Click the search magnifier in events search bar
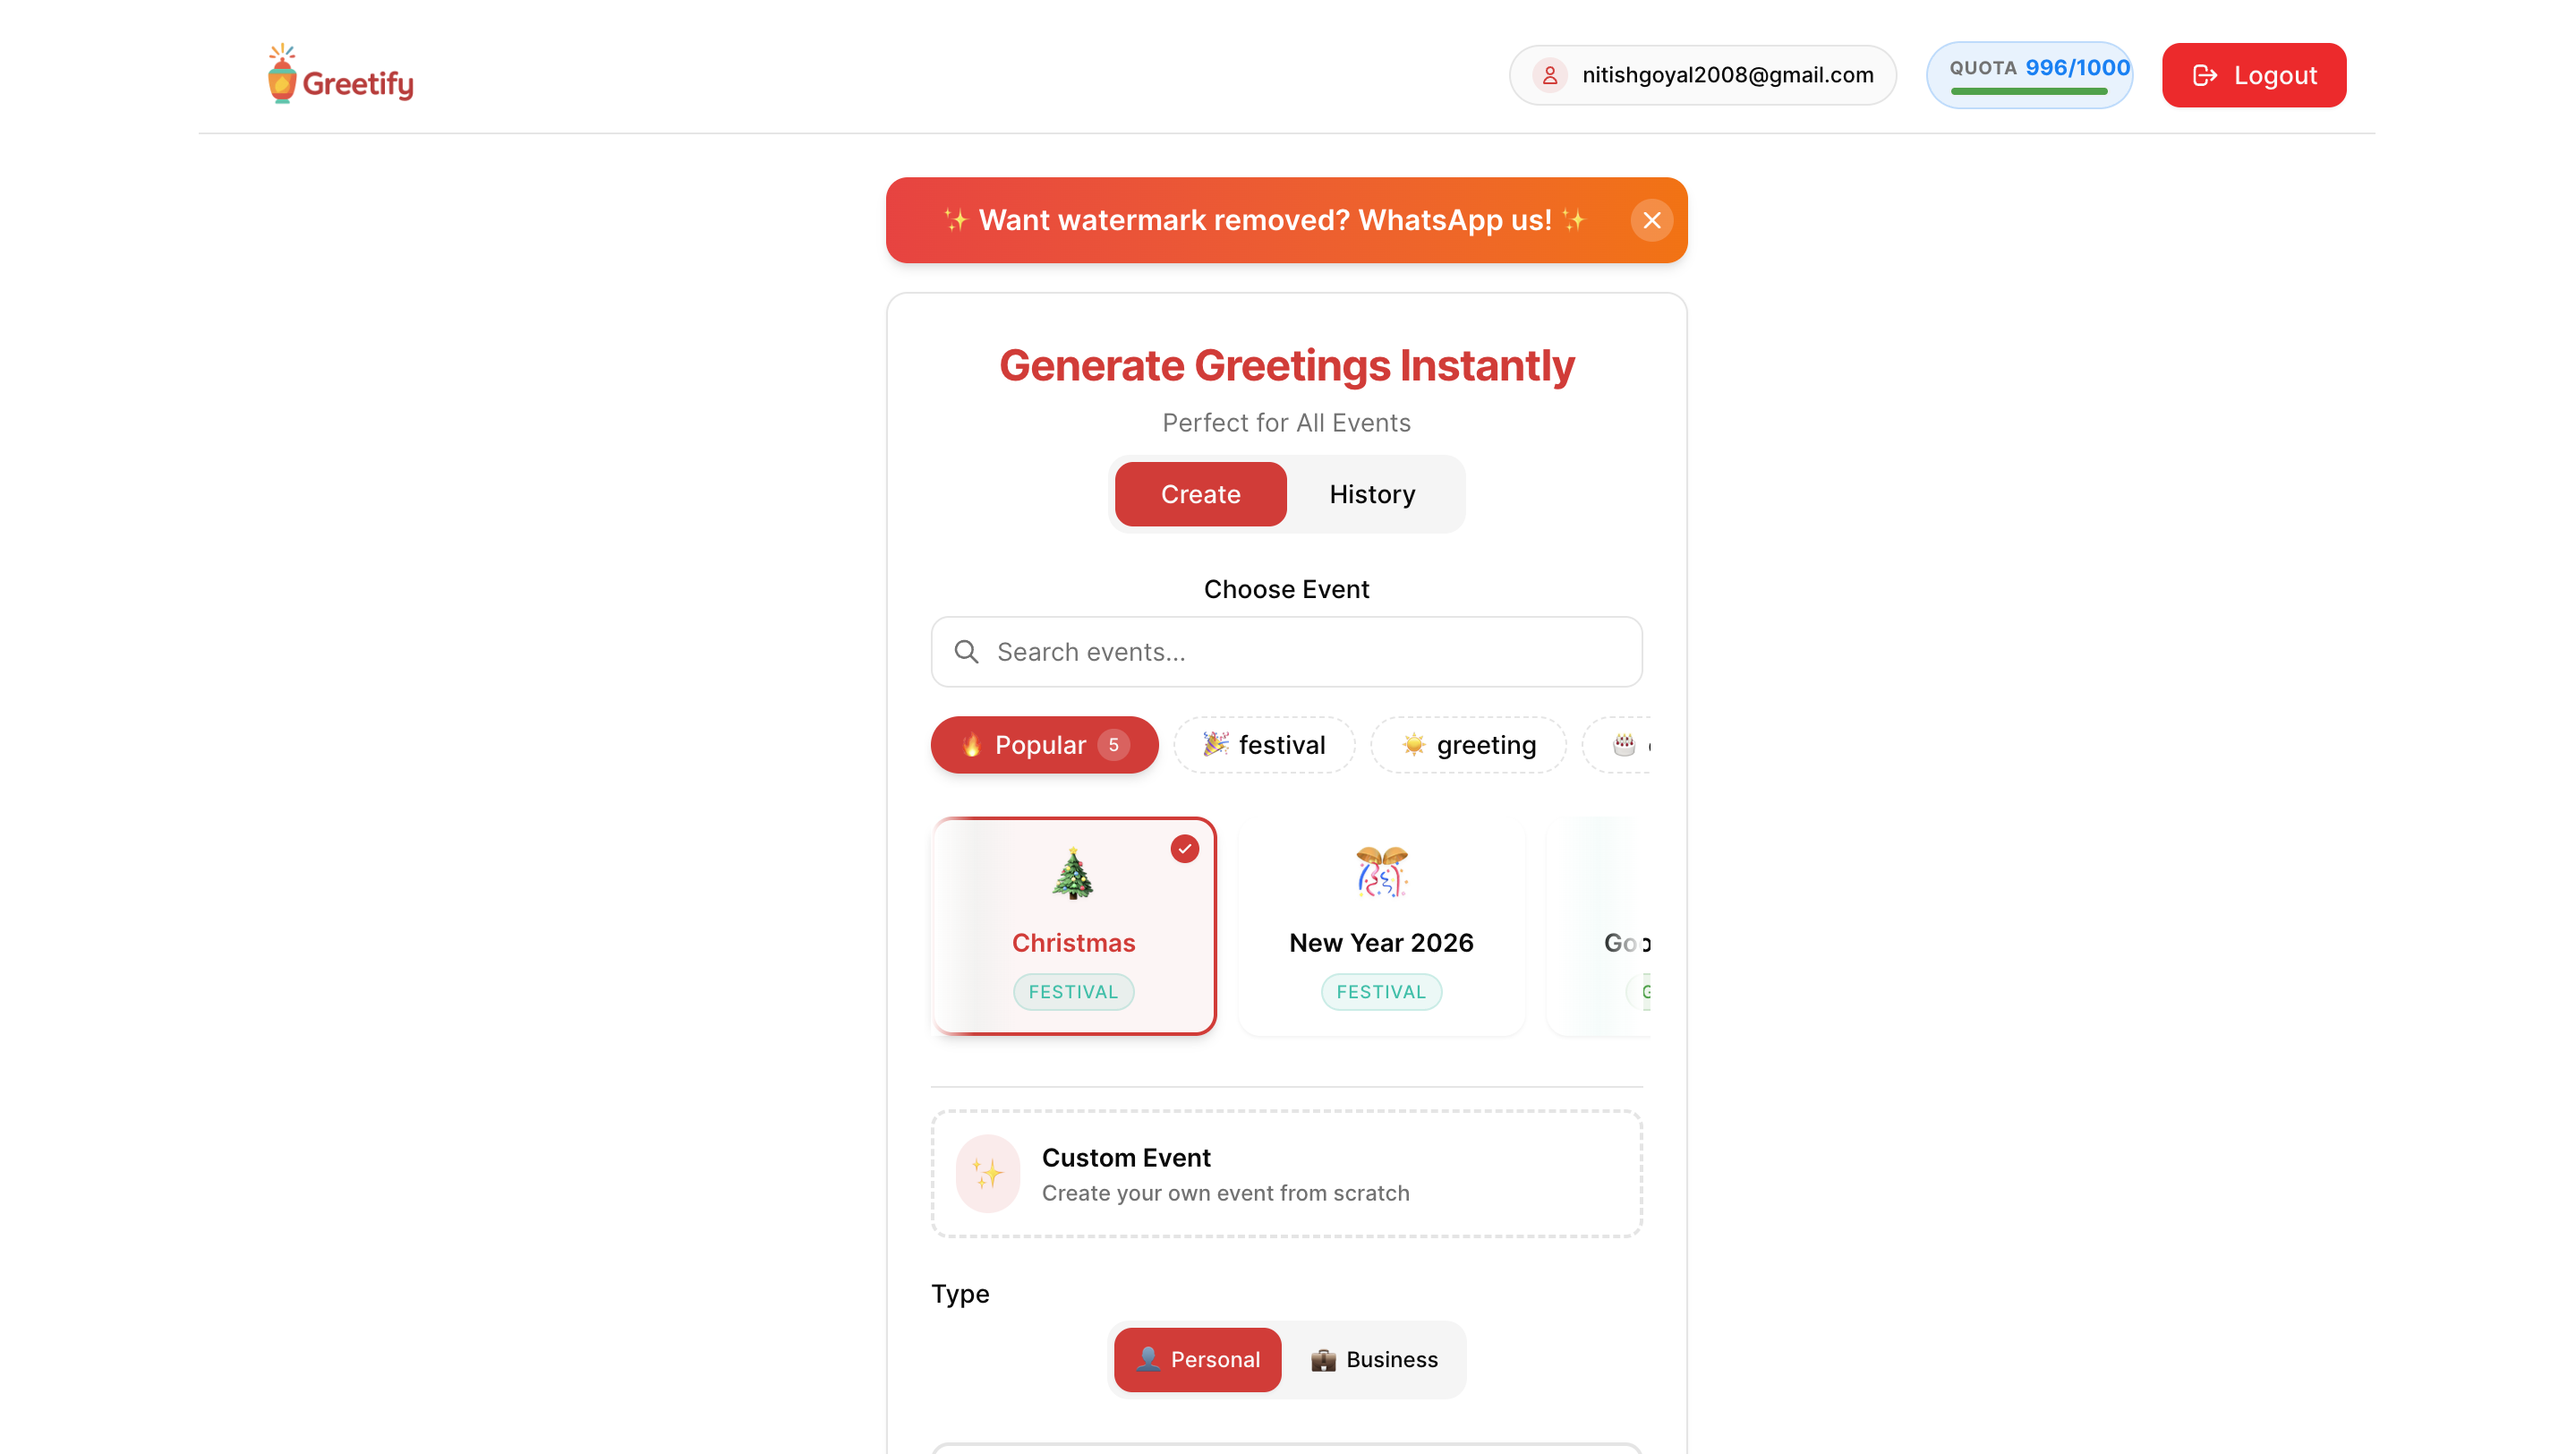 pos(966,651)
